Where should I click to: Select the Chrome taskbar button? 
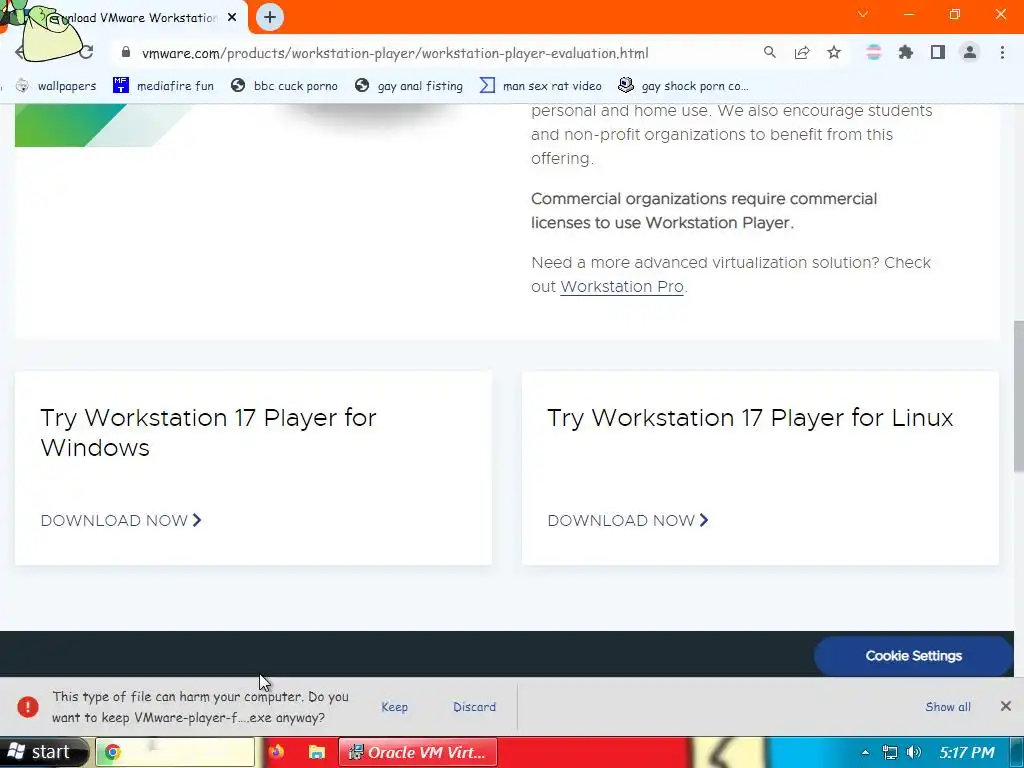(175, 752)
